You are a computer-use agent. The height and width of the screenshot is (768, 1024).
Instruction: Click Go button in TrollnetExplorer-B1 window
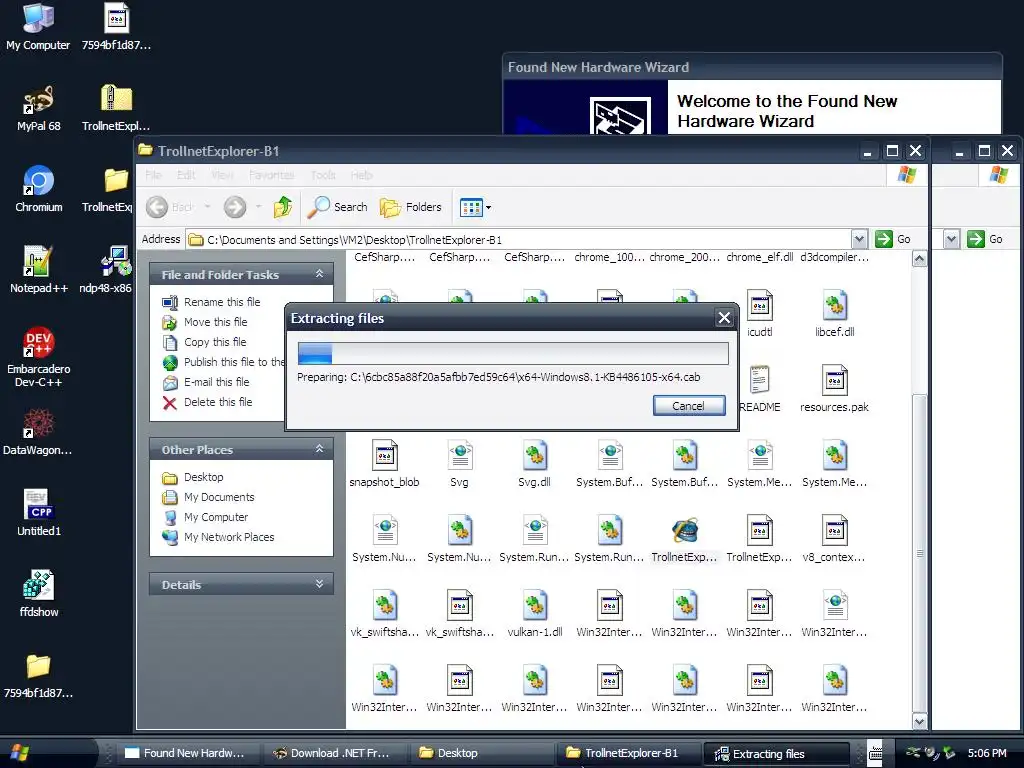pos(894,239)
